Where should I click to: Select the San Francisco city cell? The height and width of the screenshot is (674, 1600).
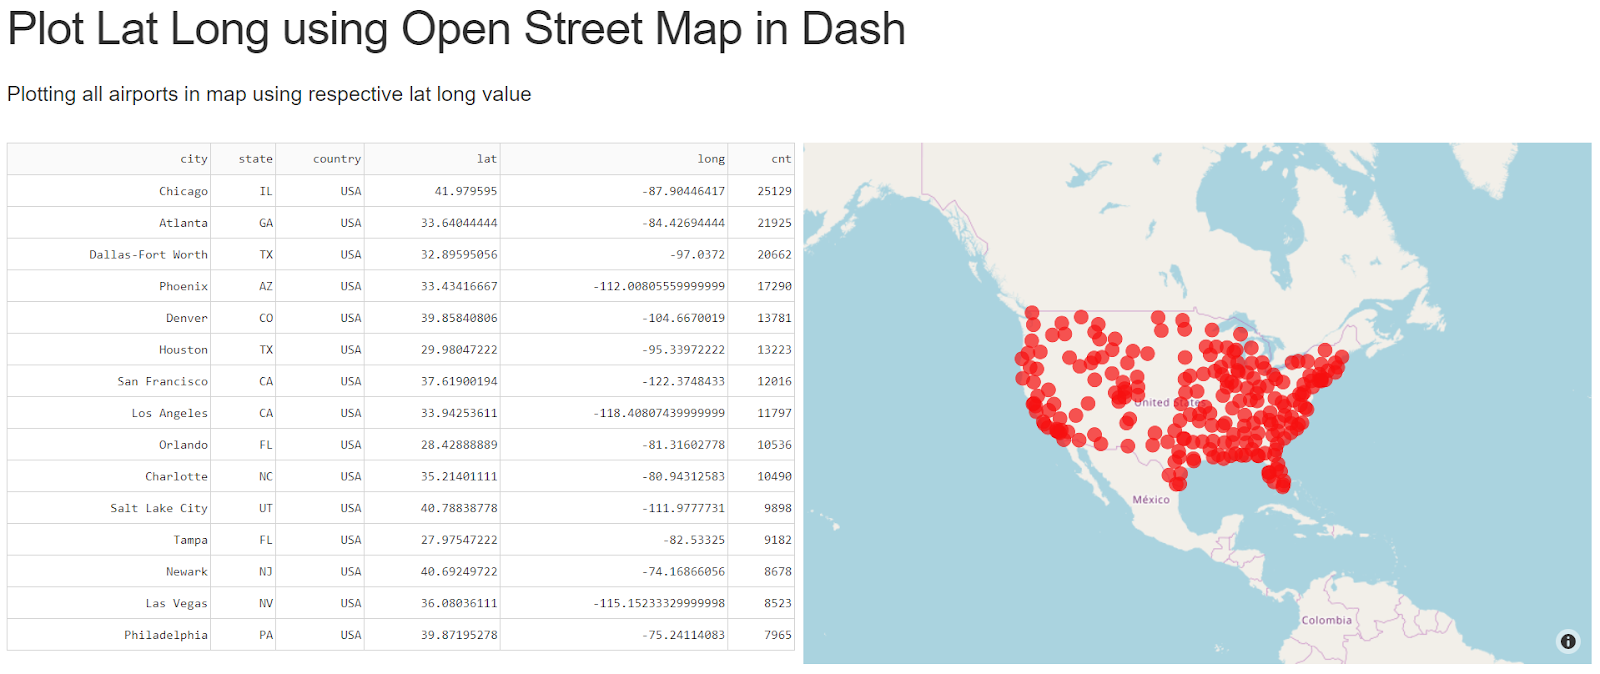pyautogui.click(x=109, y=381)
